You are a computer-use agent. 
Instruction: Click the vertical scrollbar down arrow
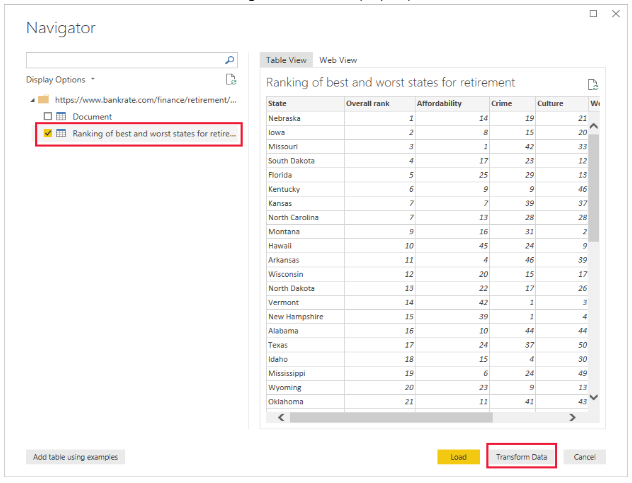tap(593, 397)
